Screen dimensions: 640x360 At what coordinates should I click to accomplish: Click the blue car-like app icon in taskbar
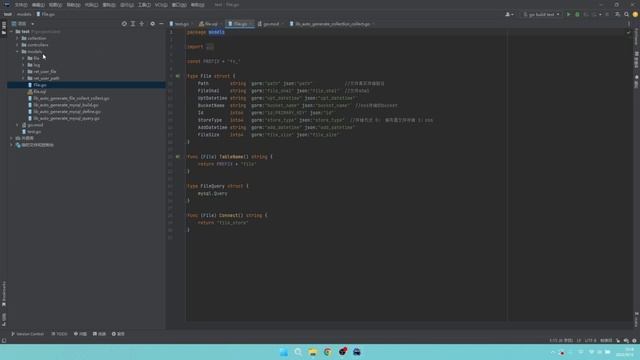[357, 352]
